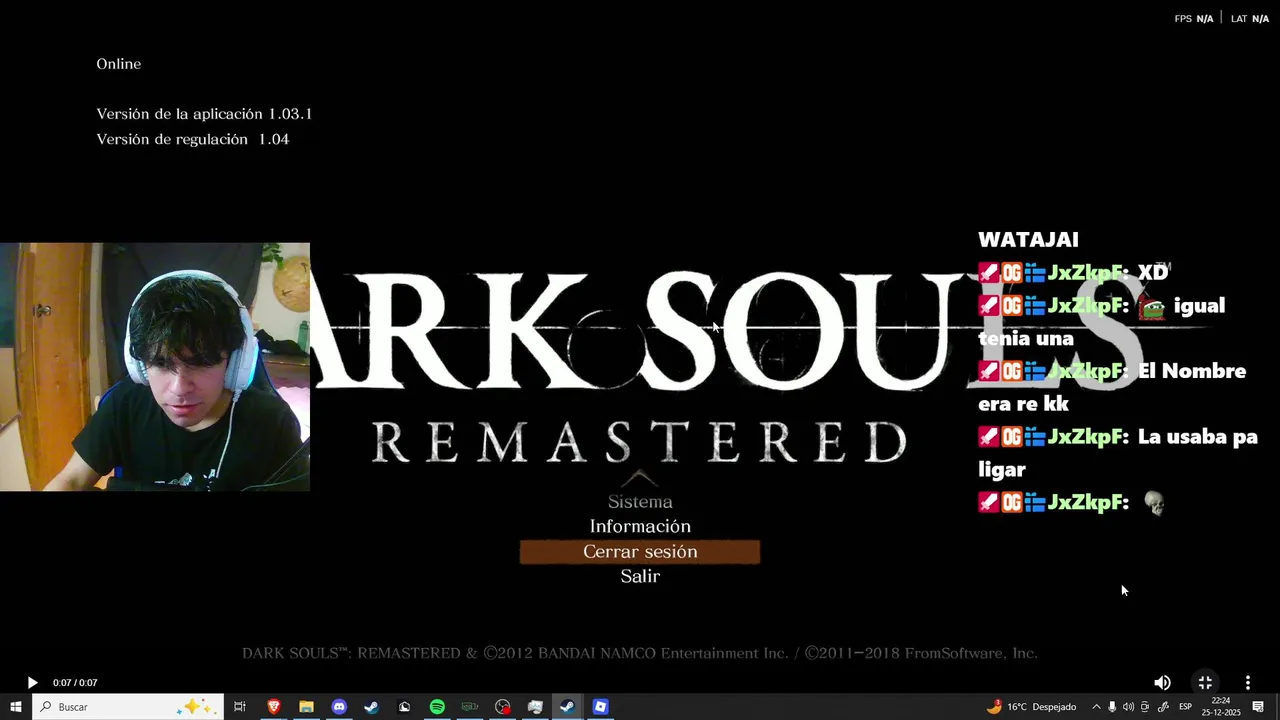
Task: Click the camera Meet Now tray icon
Action: (x=1145, y=707)
